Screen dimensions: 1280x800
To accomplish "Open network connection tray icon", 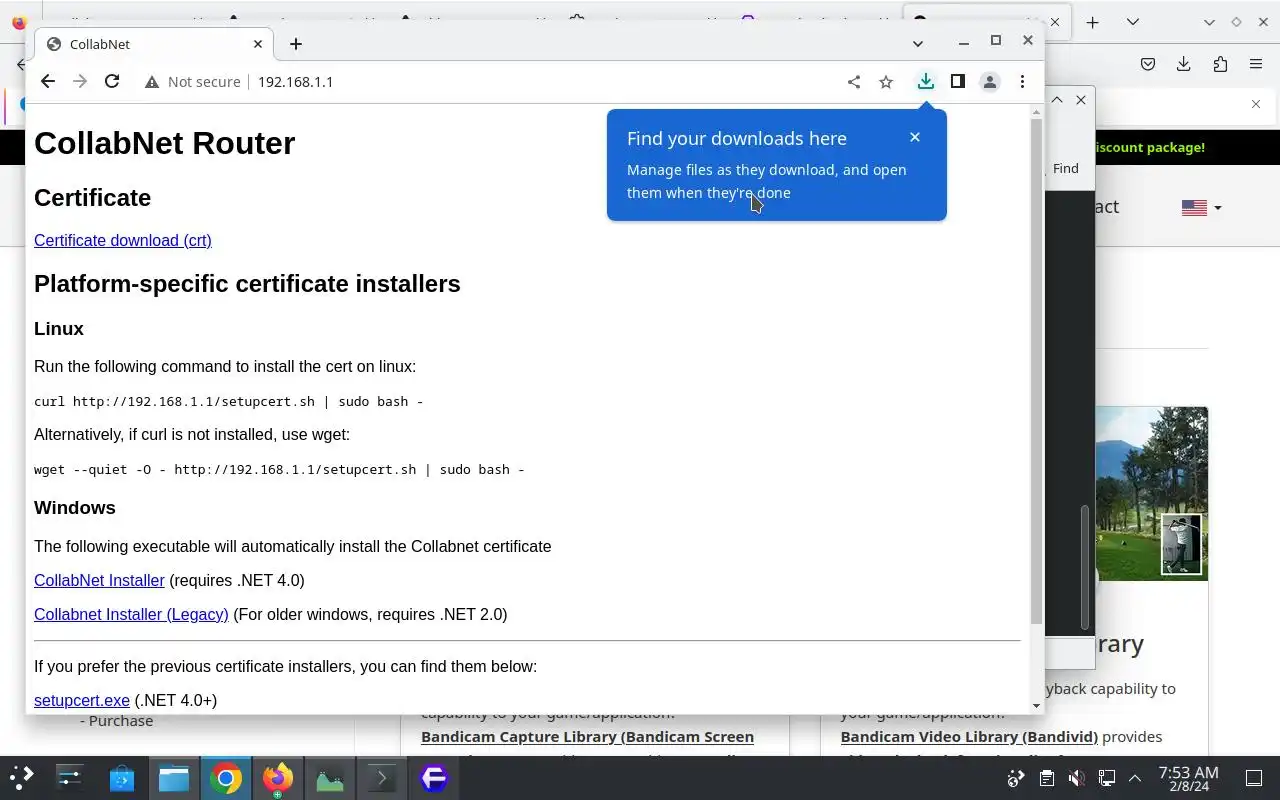I will [x=1107, y=778].
